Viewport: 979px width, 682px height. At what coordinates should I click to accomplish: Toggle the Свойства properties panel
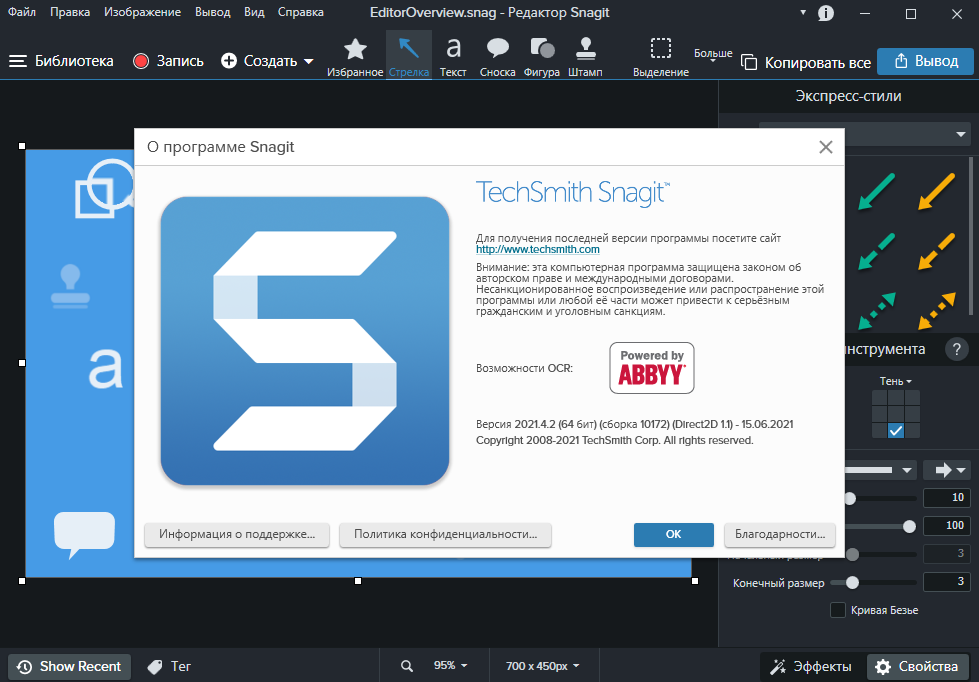coord(918,666)
